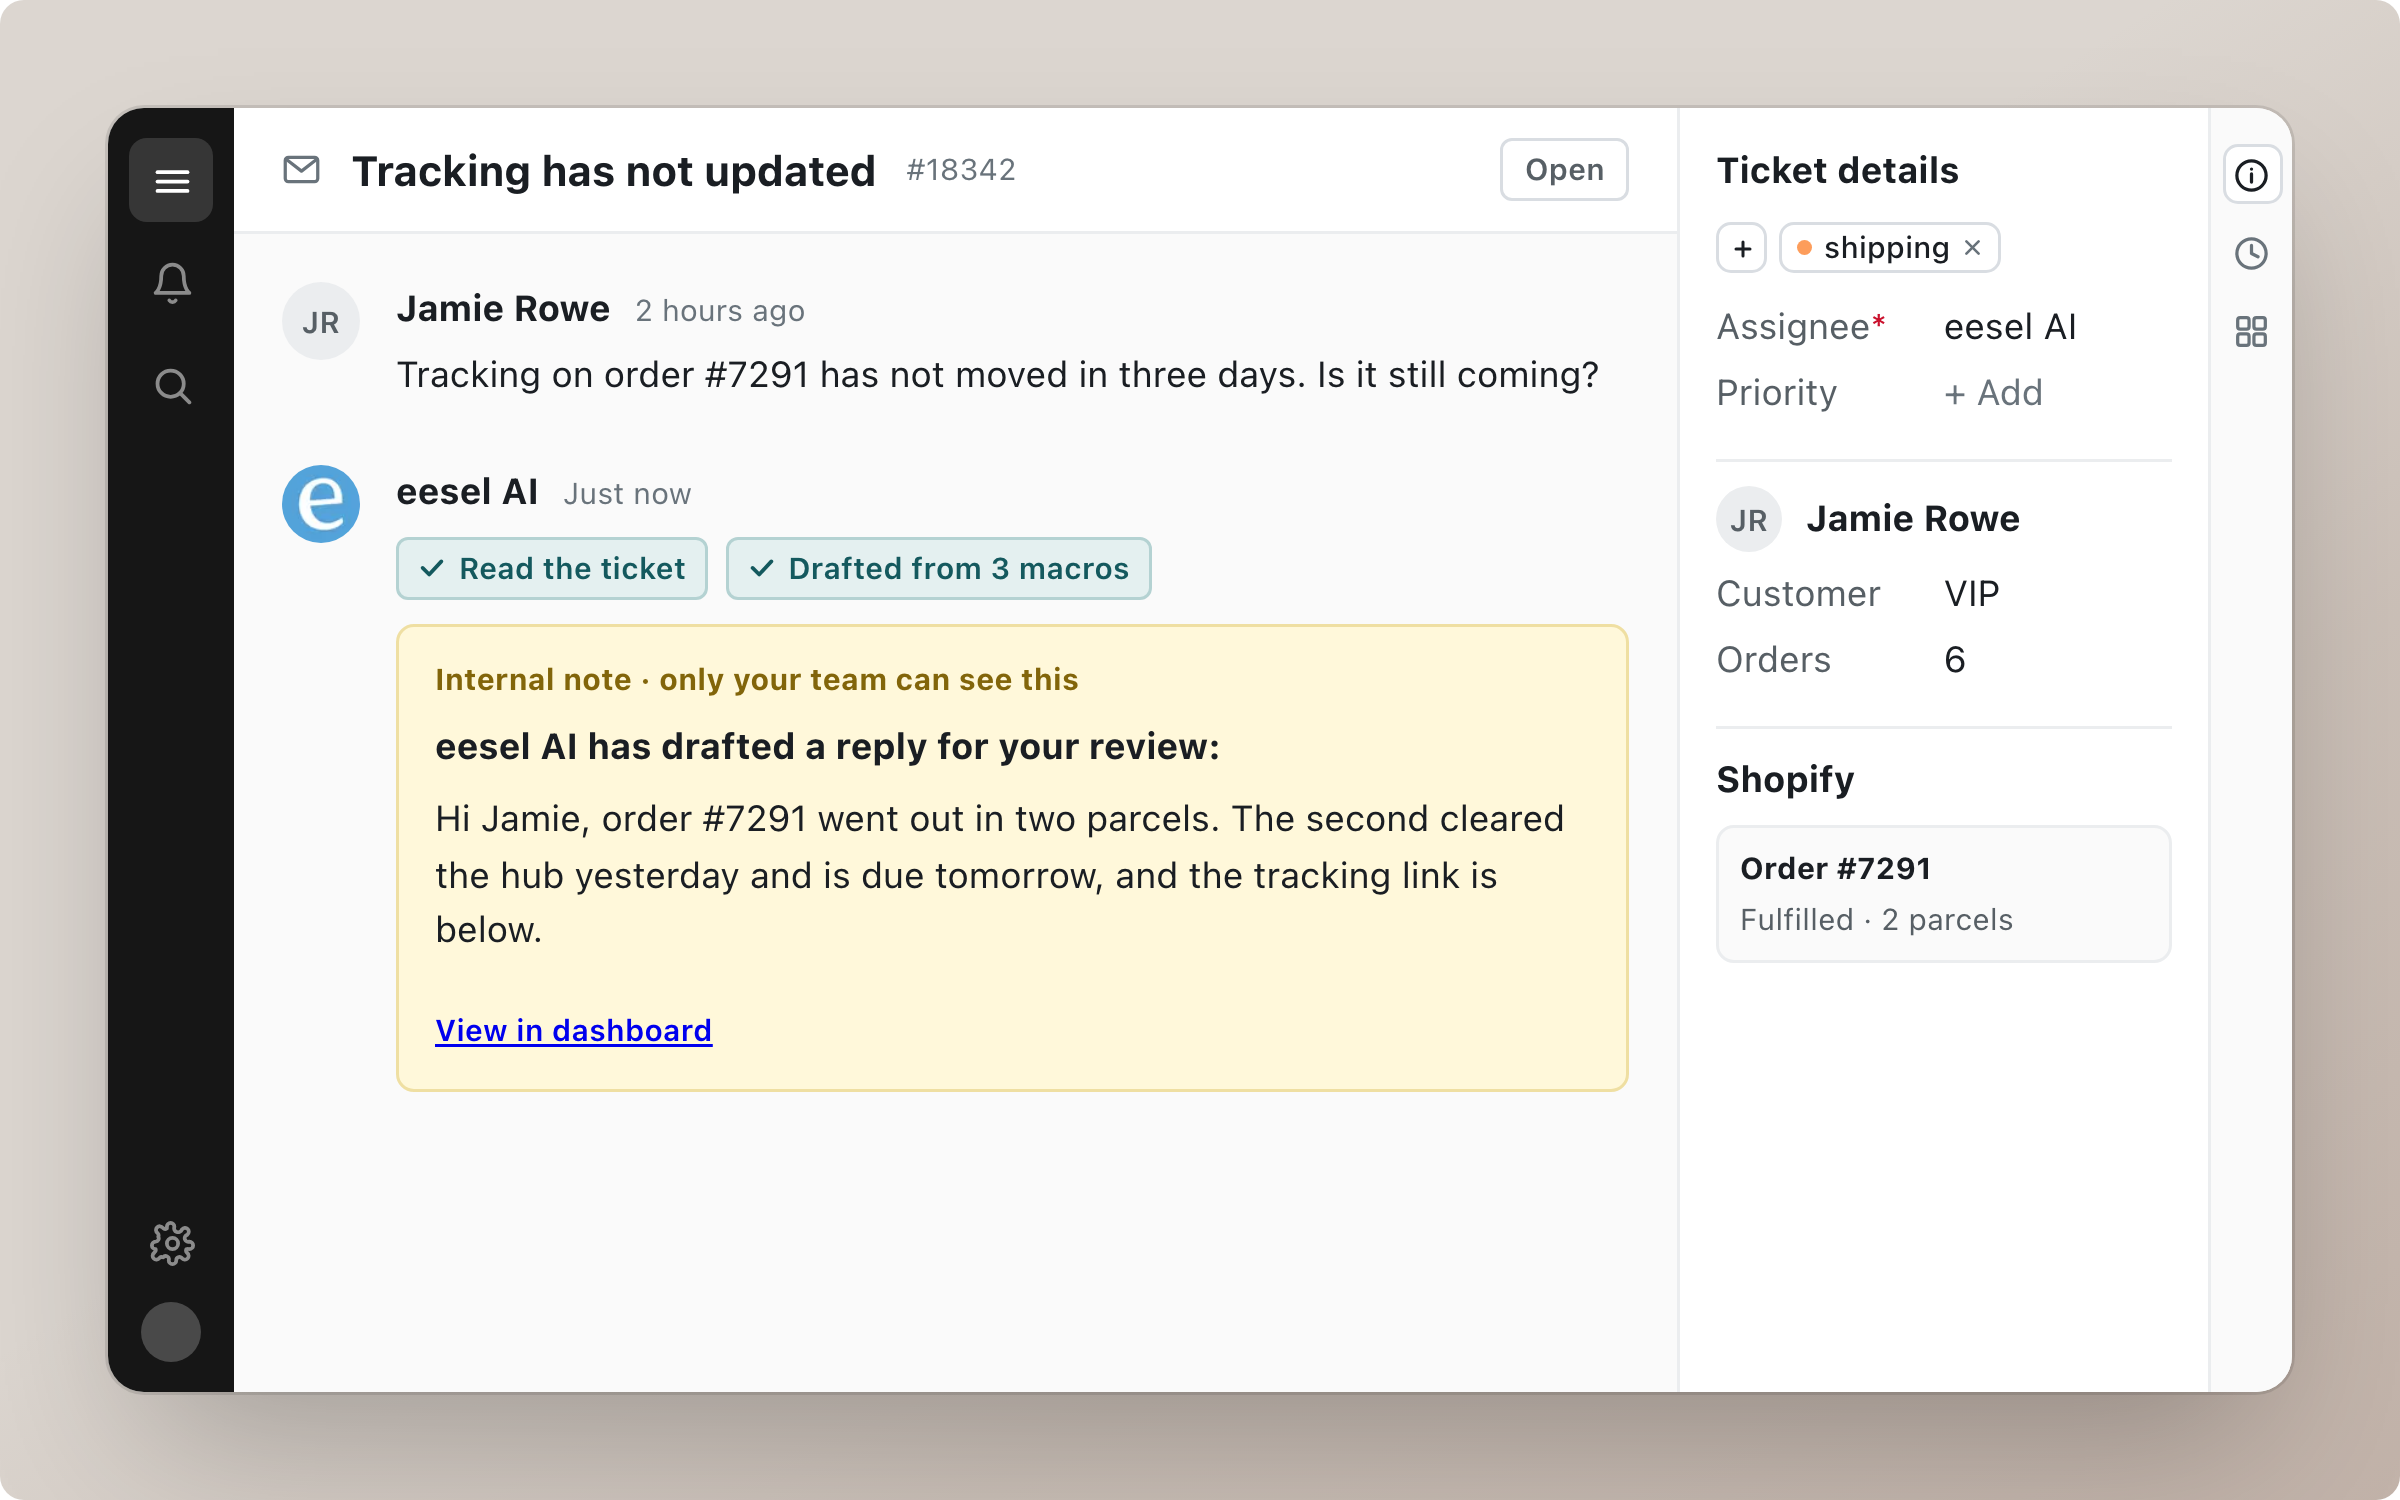The image size is (2400, 1500).
Task: Click the search magnifier icon
Action: (x=173, y=386)
